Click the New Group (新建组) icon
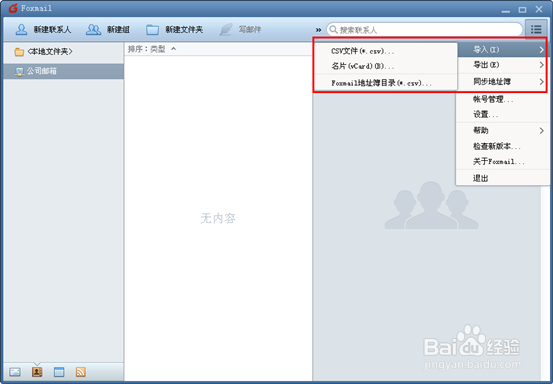The image size is (553, 384). (93, 30)
